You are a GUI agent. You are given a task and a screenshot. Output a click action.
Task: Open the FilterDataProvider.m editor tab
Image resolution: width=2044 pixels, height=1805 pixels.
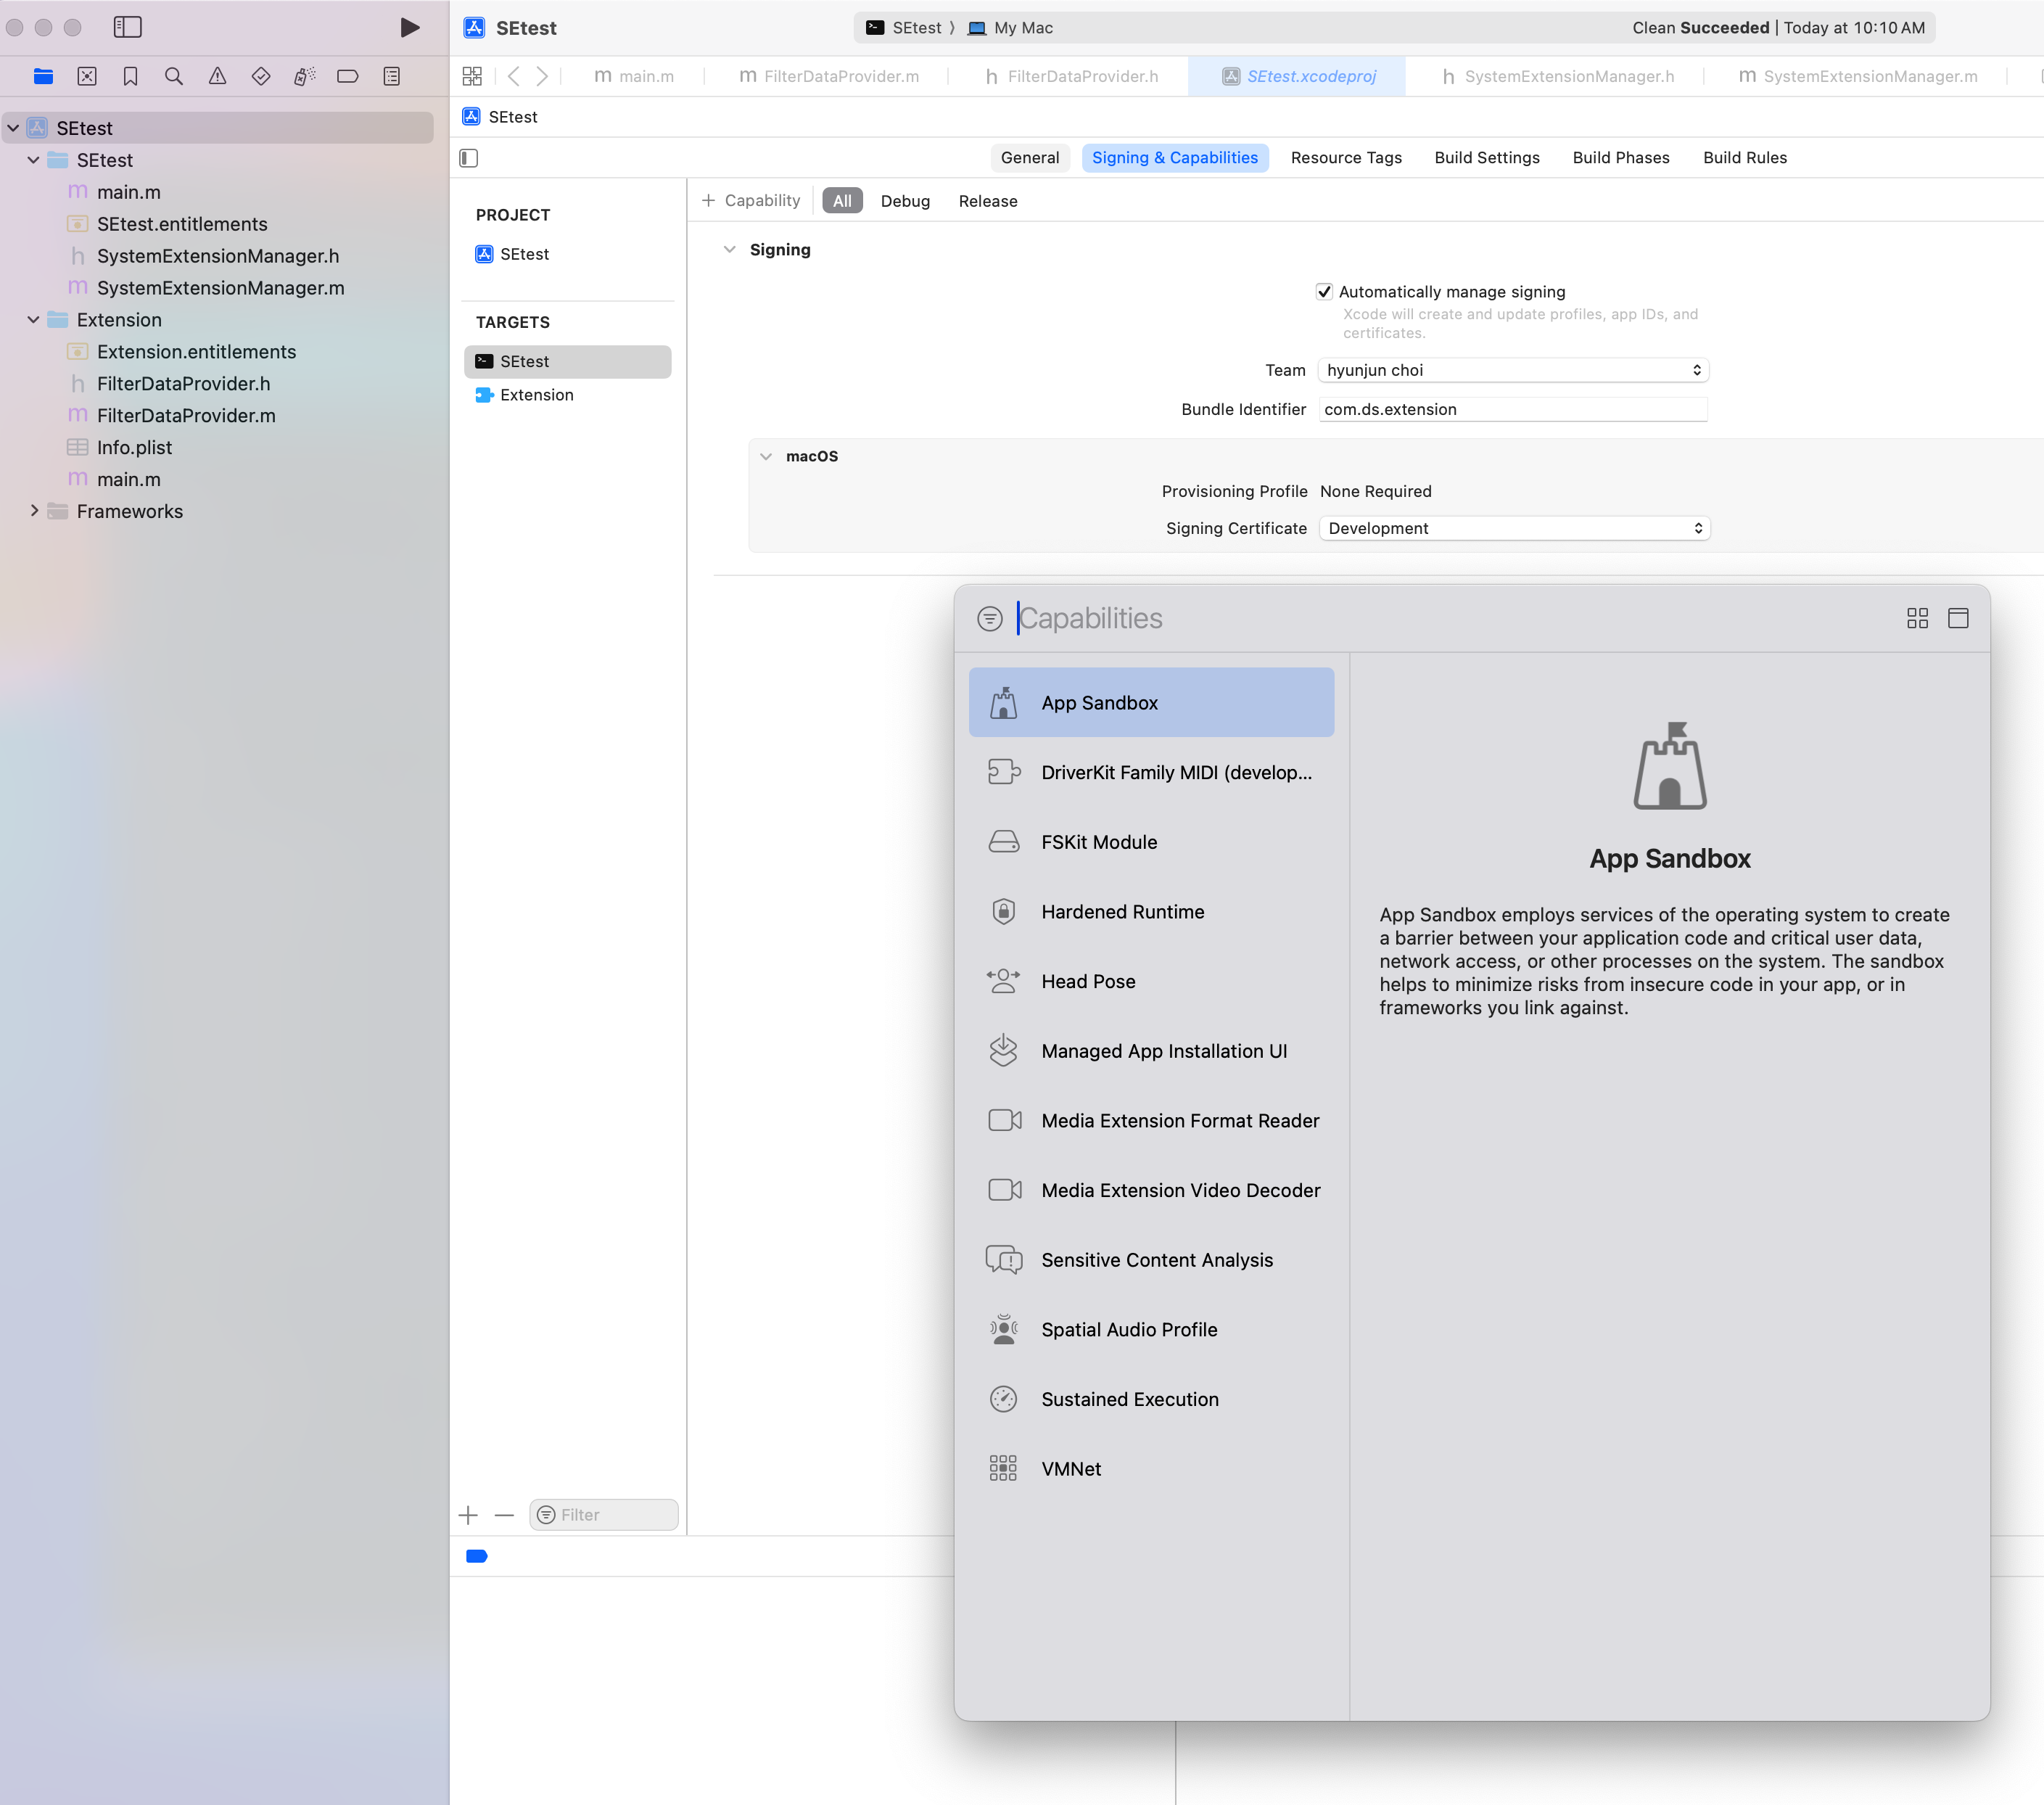tap(829, 76)
